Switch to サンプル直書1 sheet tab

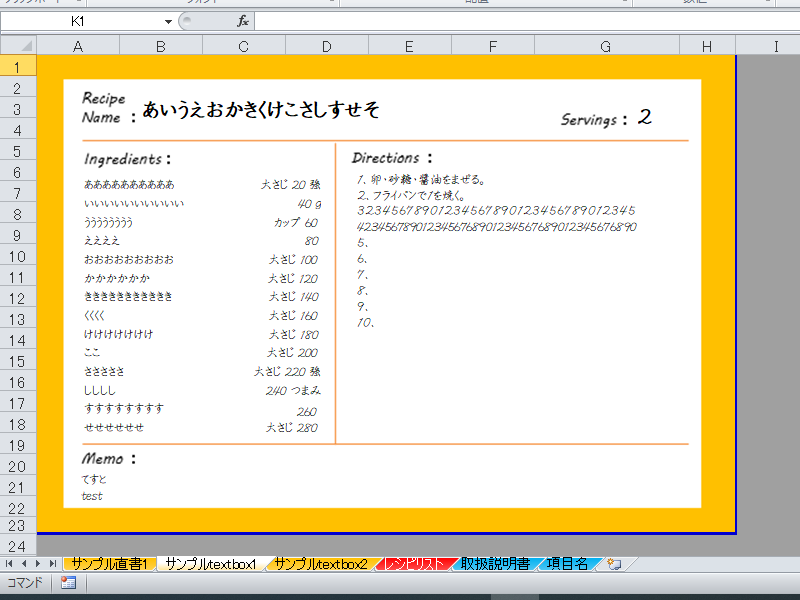109,564
